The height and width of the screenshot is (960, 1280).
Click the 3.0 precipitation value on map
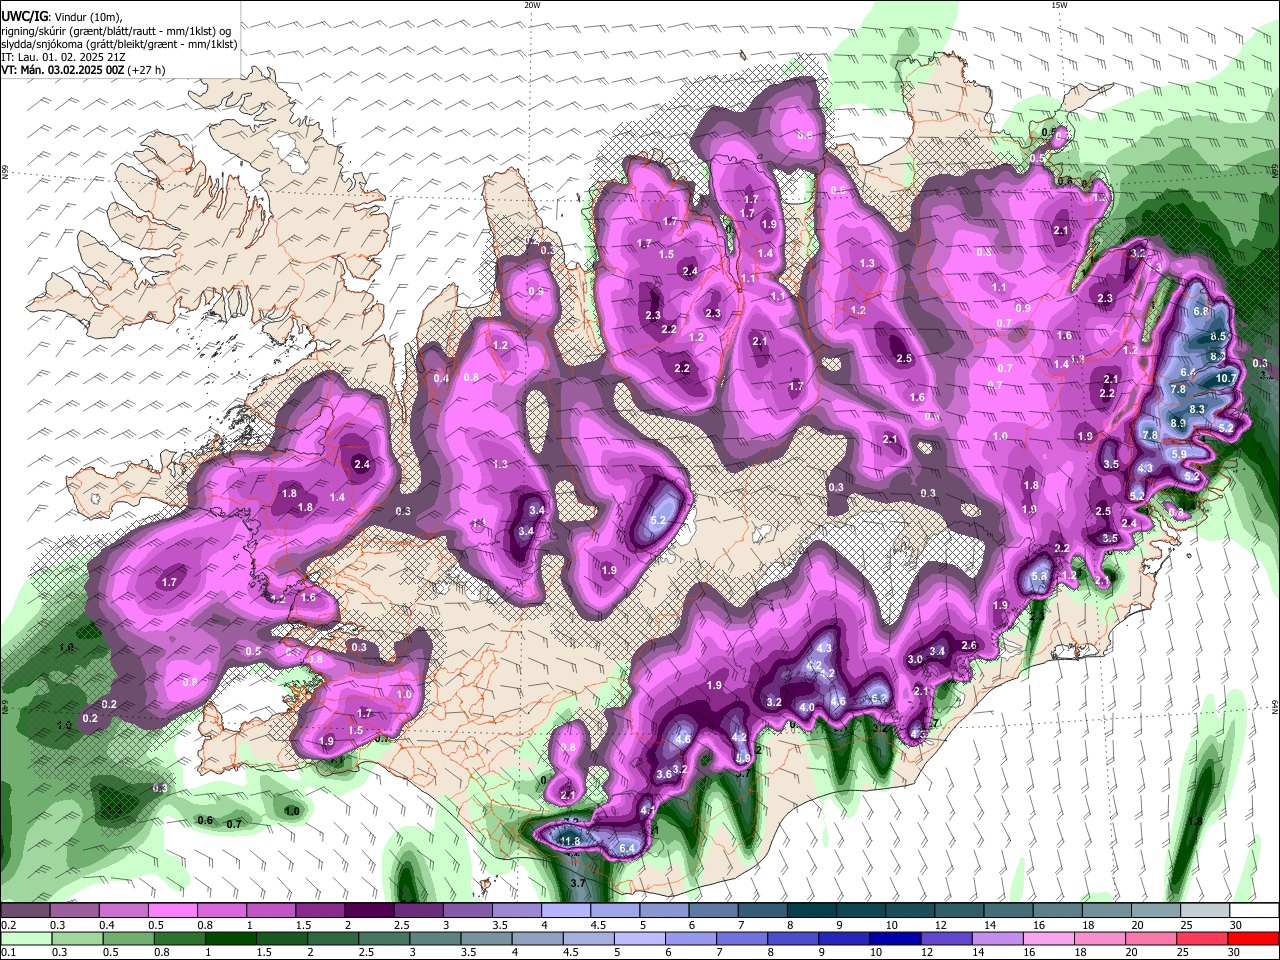coord(914,659)
